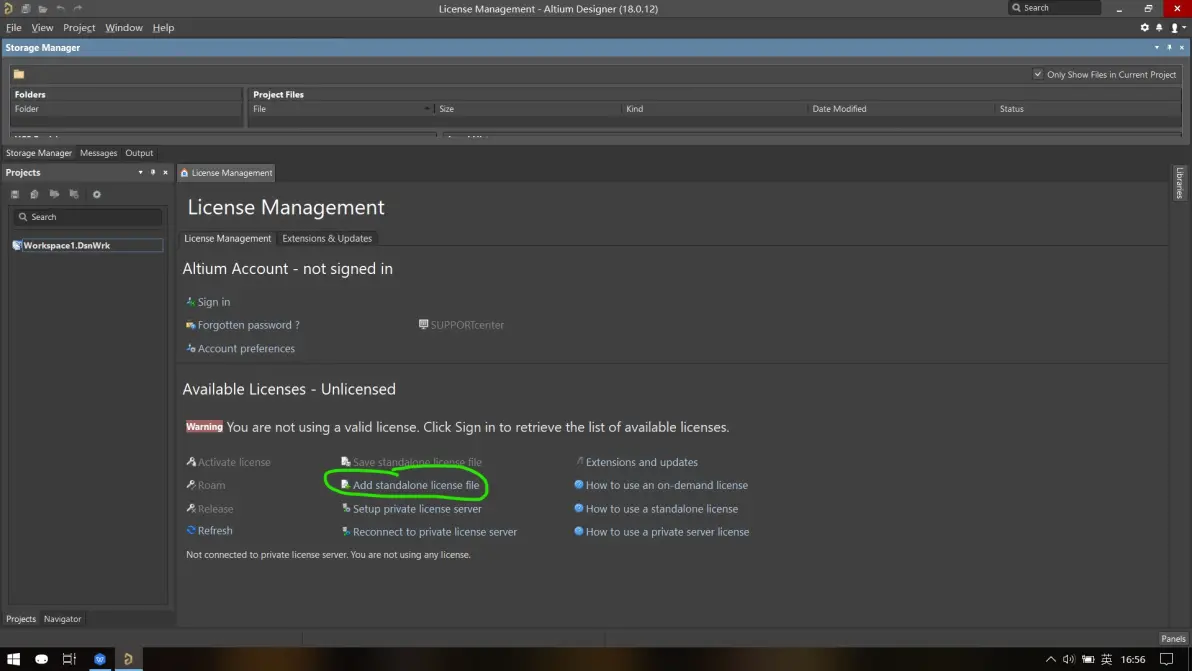Open the Project menu
This screenshot has height=671, width=1192.
click(79, 27)
